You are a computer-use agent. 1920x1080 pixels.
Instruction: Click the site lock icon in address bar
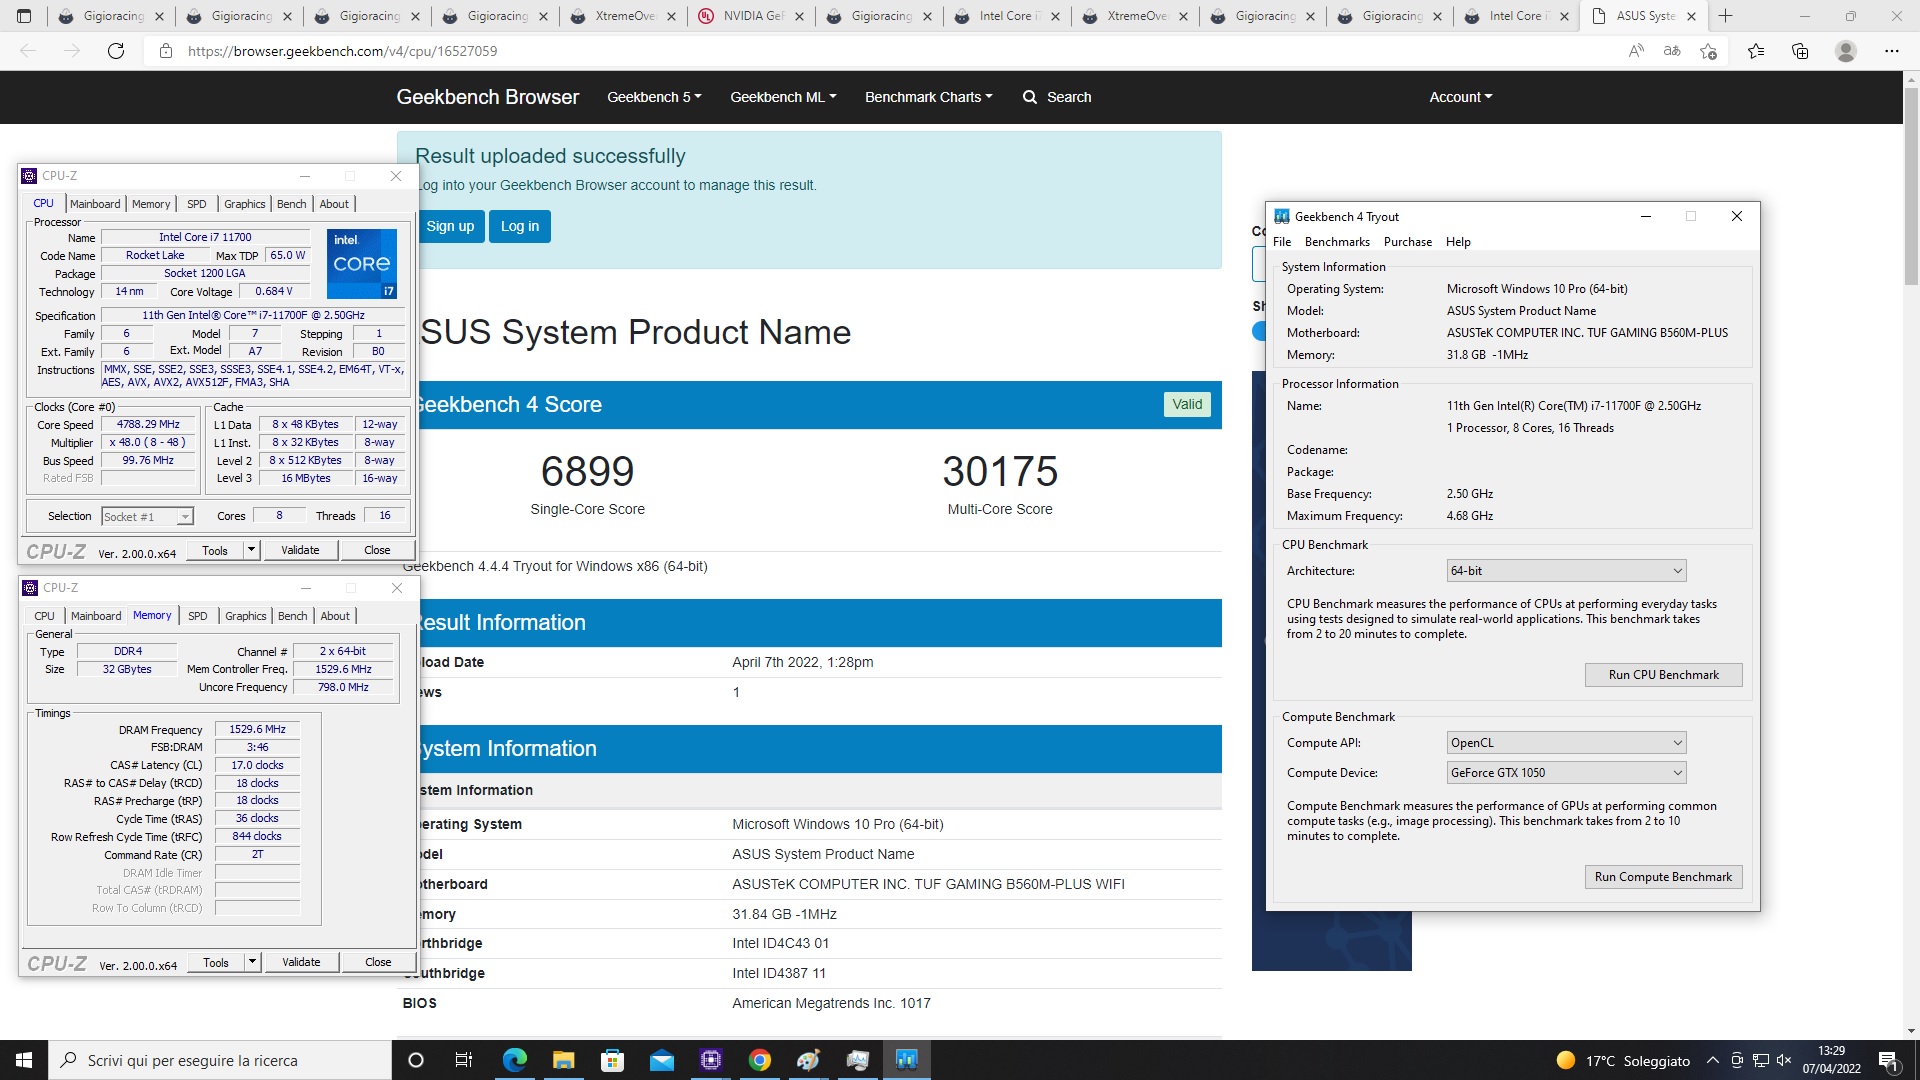click(x=166, y=51)
